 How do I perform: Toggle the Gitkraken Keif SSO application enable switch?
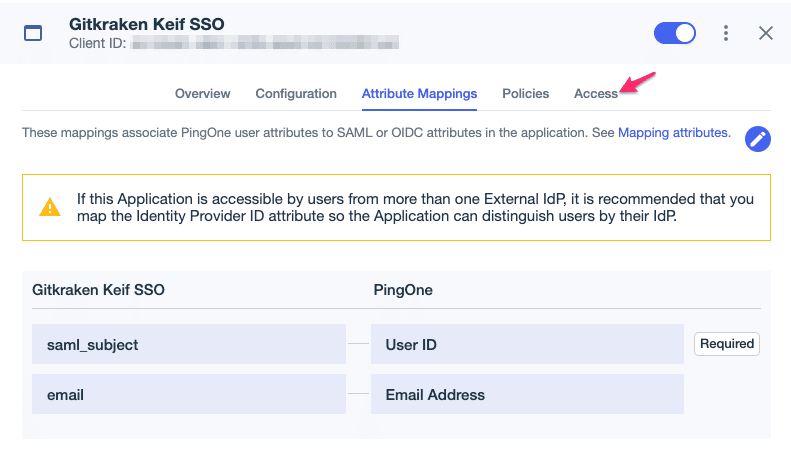[x=674, y=33]
